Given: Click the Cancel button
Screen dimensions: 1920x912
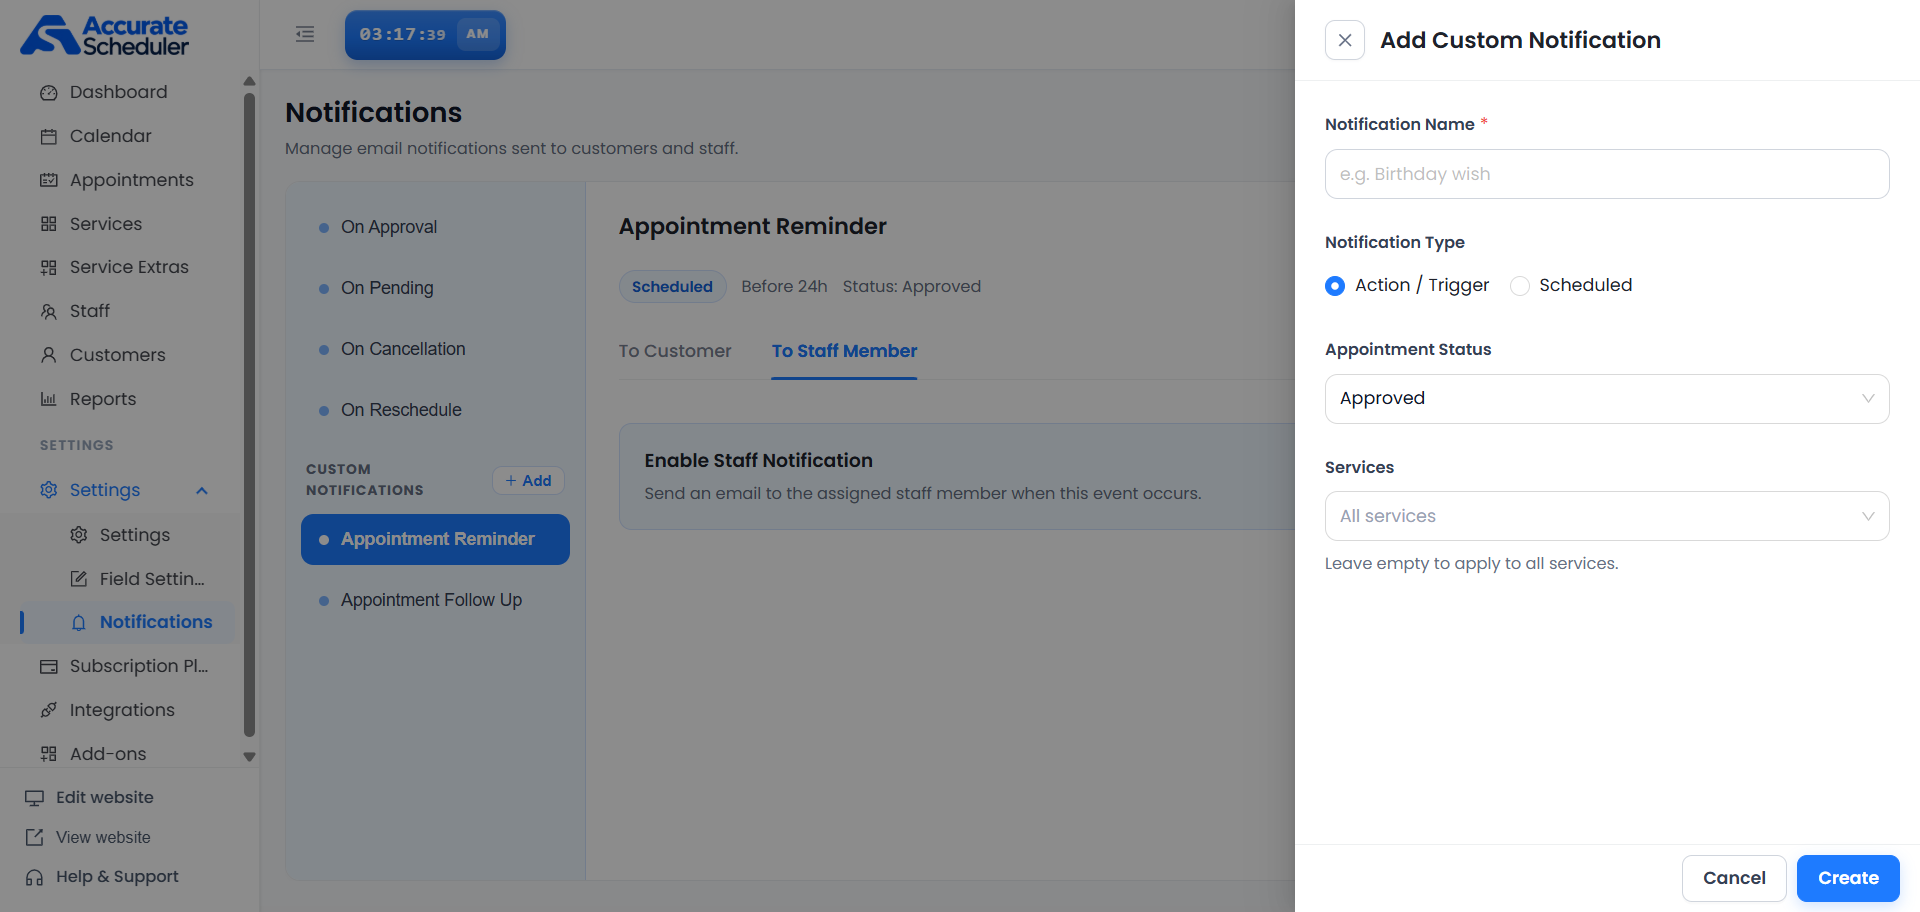Looking at the screenshot, I should click(x=1734, y=878).
